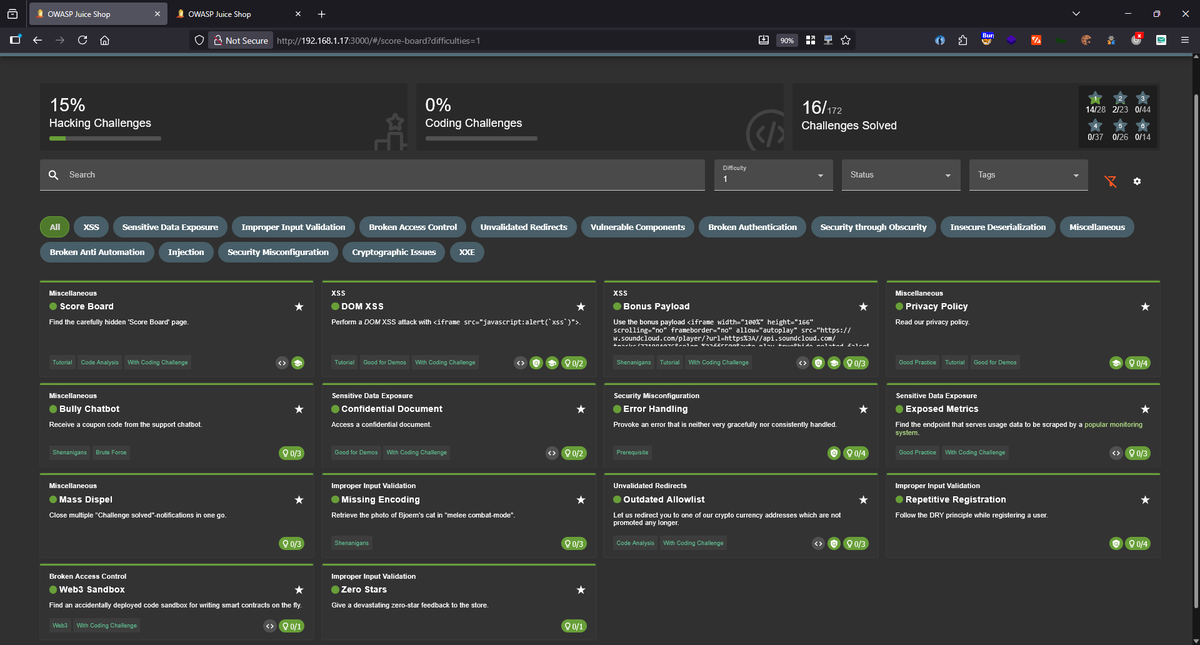1200x645 pixels.
Task: Open a new browser tab
Action: click(x=321, y=14)
